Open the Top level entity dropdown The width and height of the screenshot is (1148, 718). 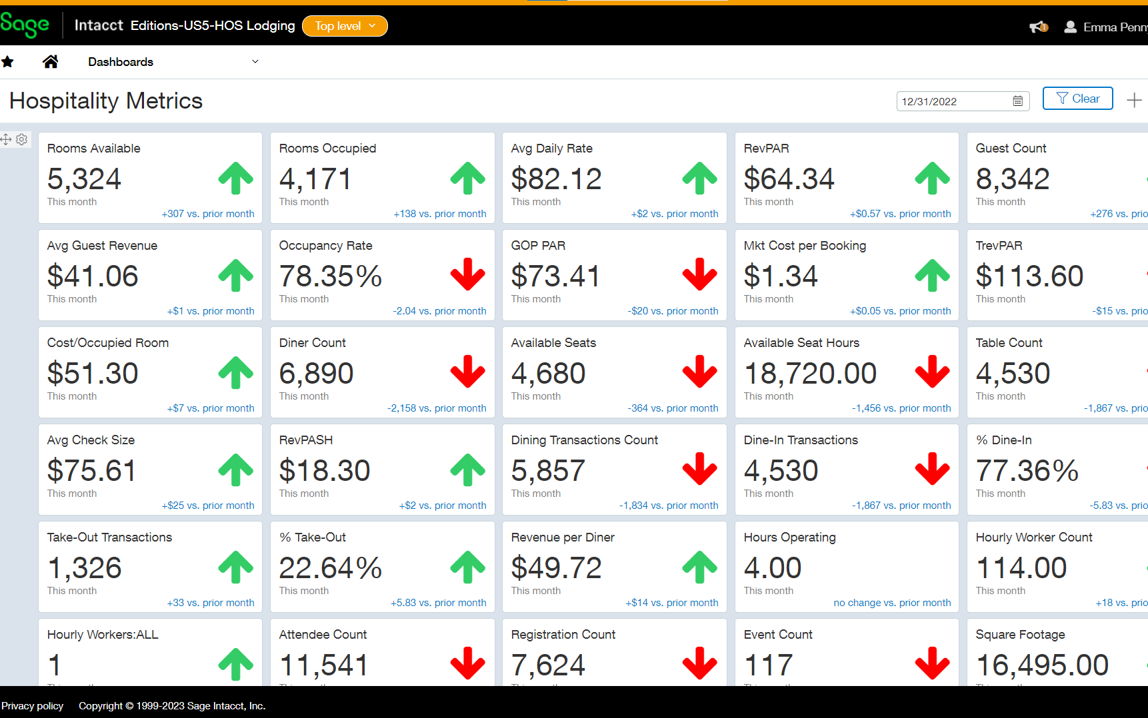pyautogui.click(x=345, y=26)
